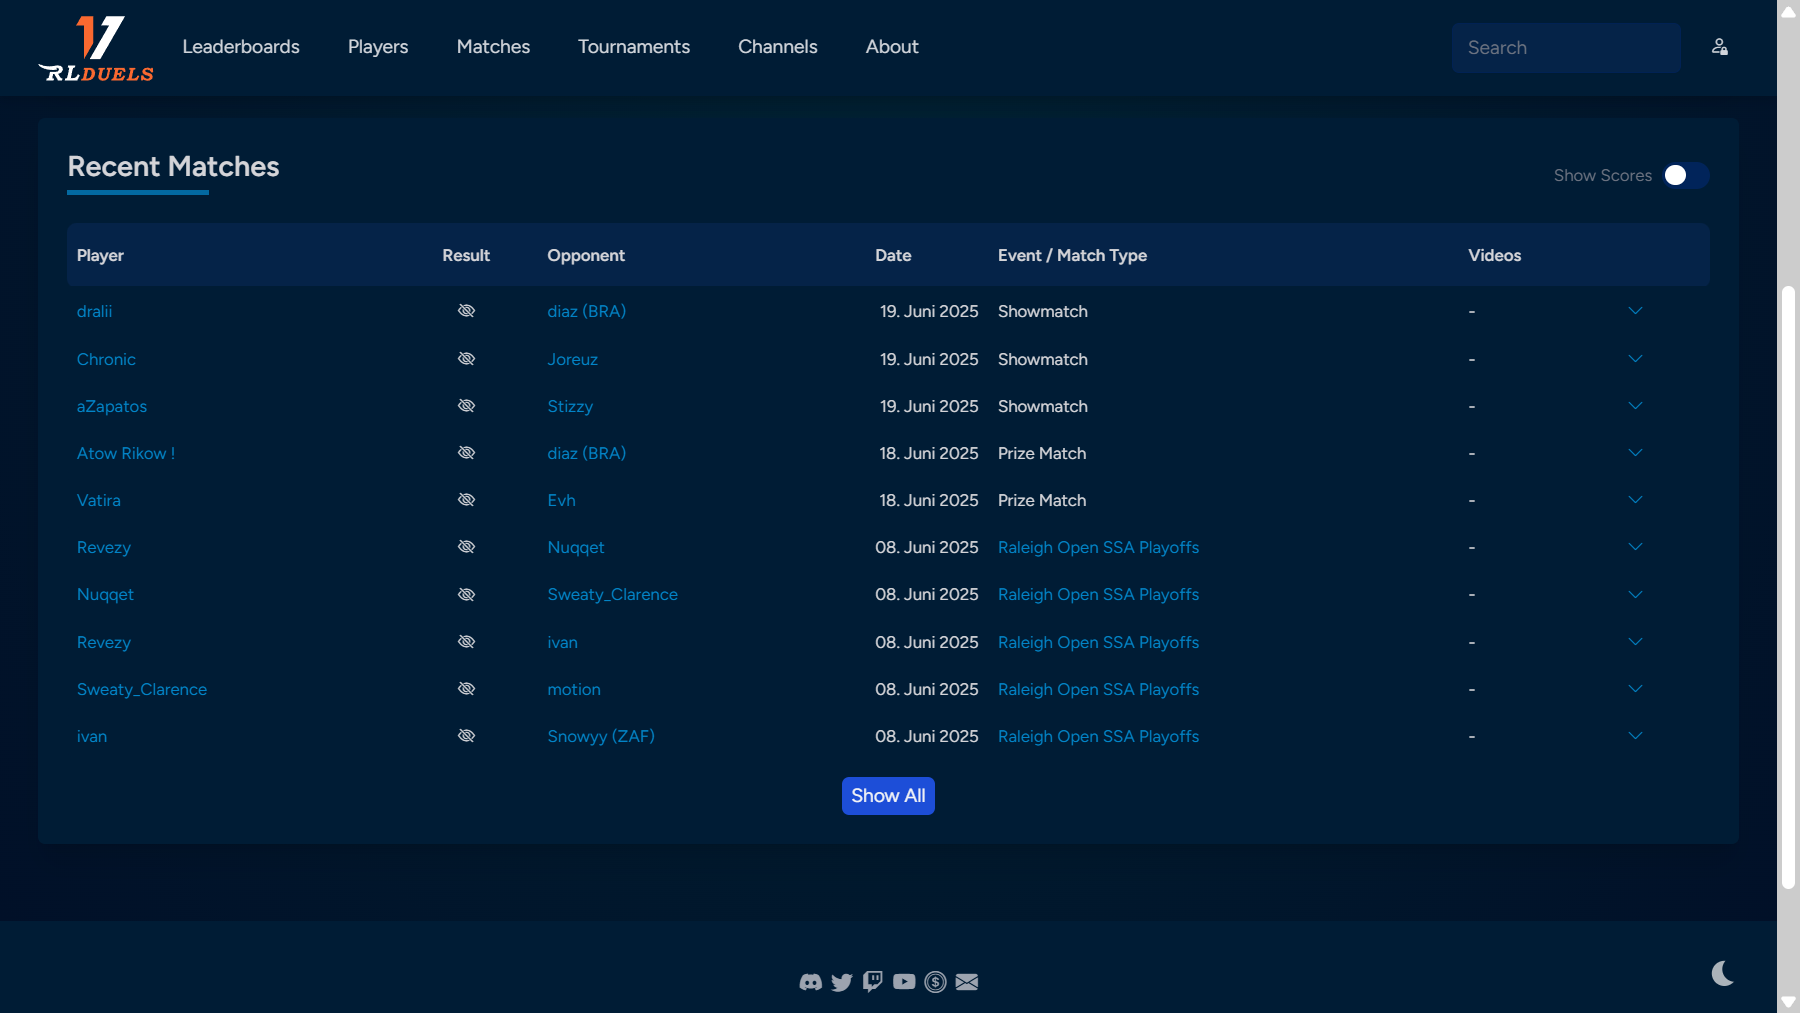Click the dollar donate icon
This screenshot has width=1800, height=1013.
(x=935, y=982)
